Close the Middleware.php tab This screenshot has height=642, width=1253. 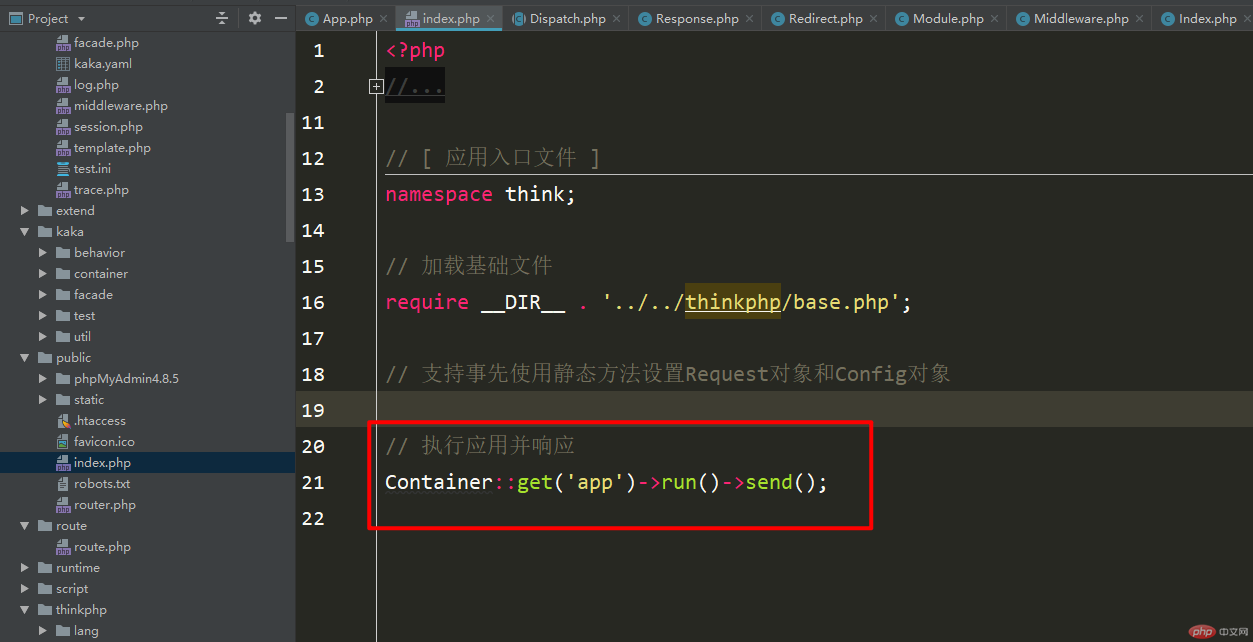[1140, 19]
